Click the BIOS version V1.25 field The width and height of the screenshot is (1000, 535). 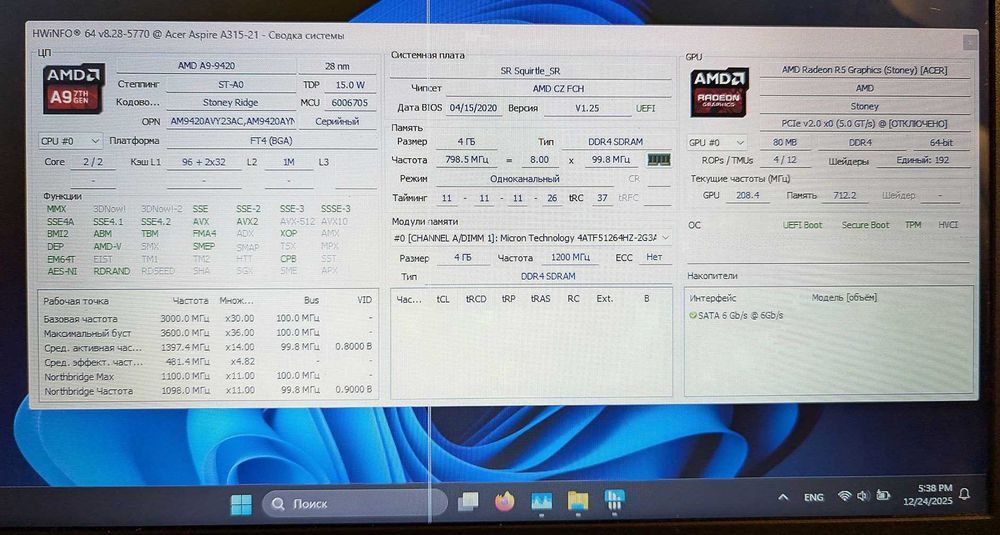tap(587, 108)
